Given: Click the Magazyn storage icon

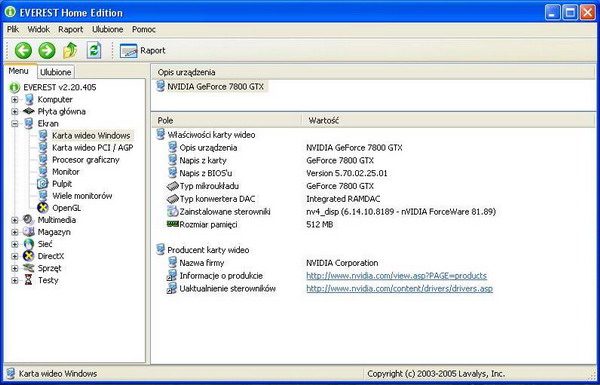Looking at the screenshot, I should tap(29, 232).
